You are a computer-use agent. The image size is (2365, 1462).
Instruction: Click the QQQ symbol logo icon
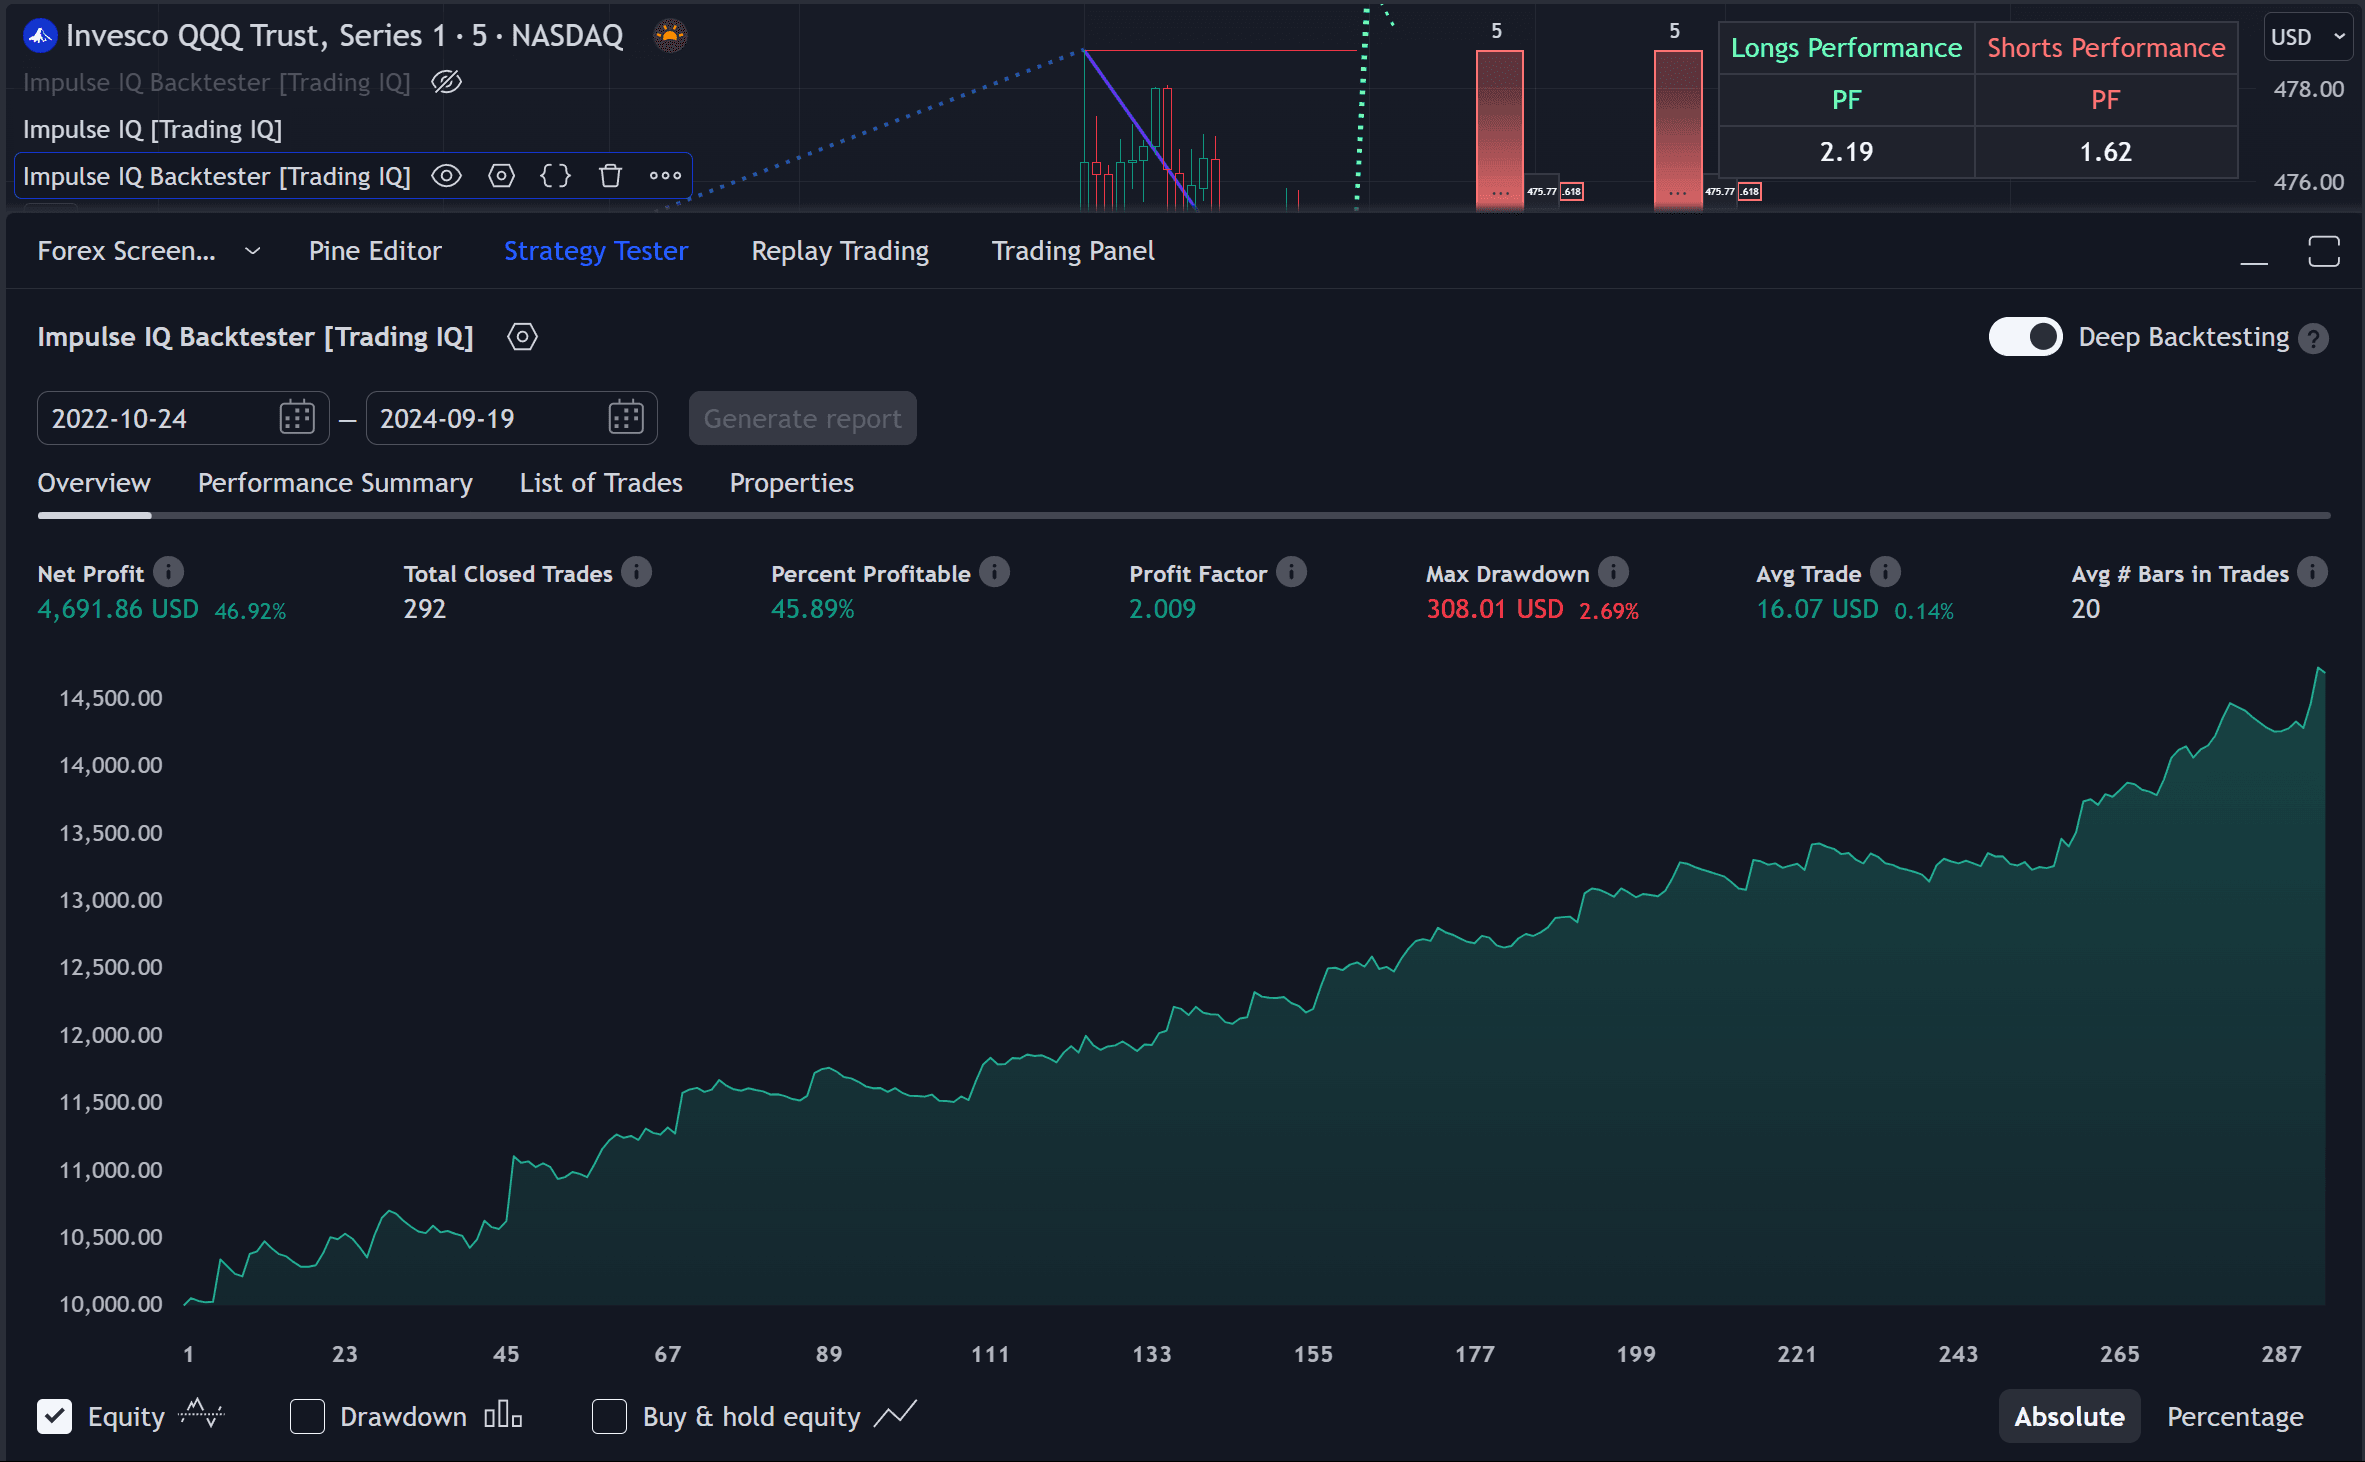[x=40, y=36]
